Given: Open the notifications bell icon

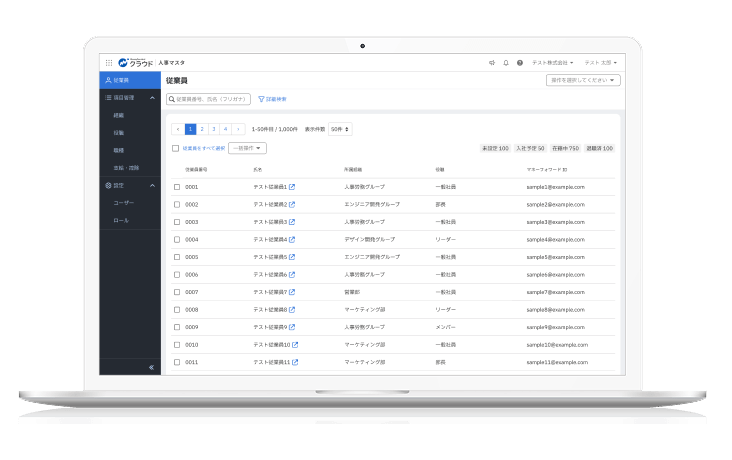Looking at the screenshot, I should [506, 63].
